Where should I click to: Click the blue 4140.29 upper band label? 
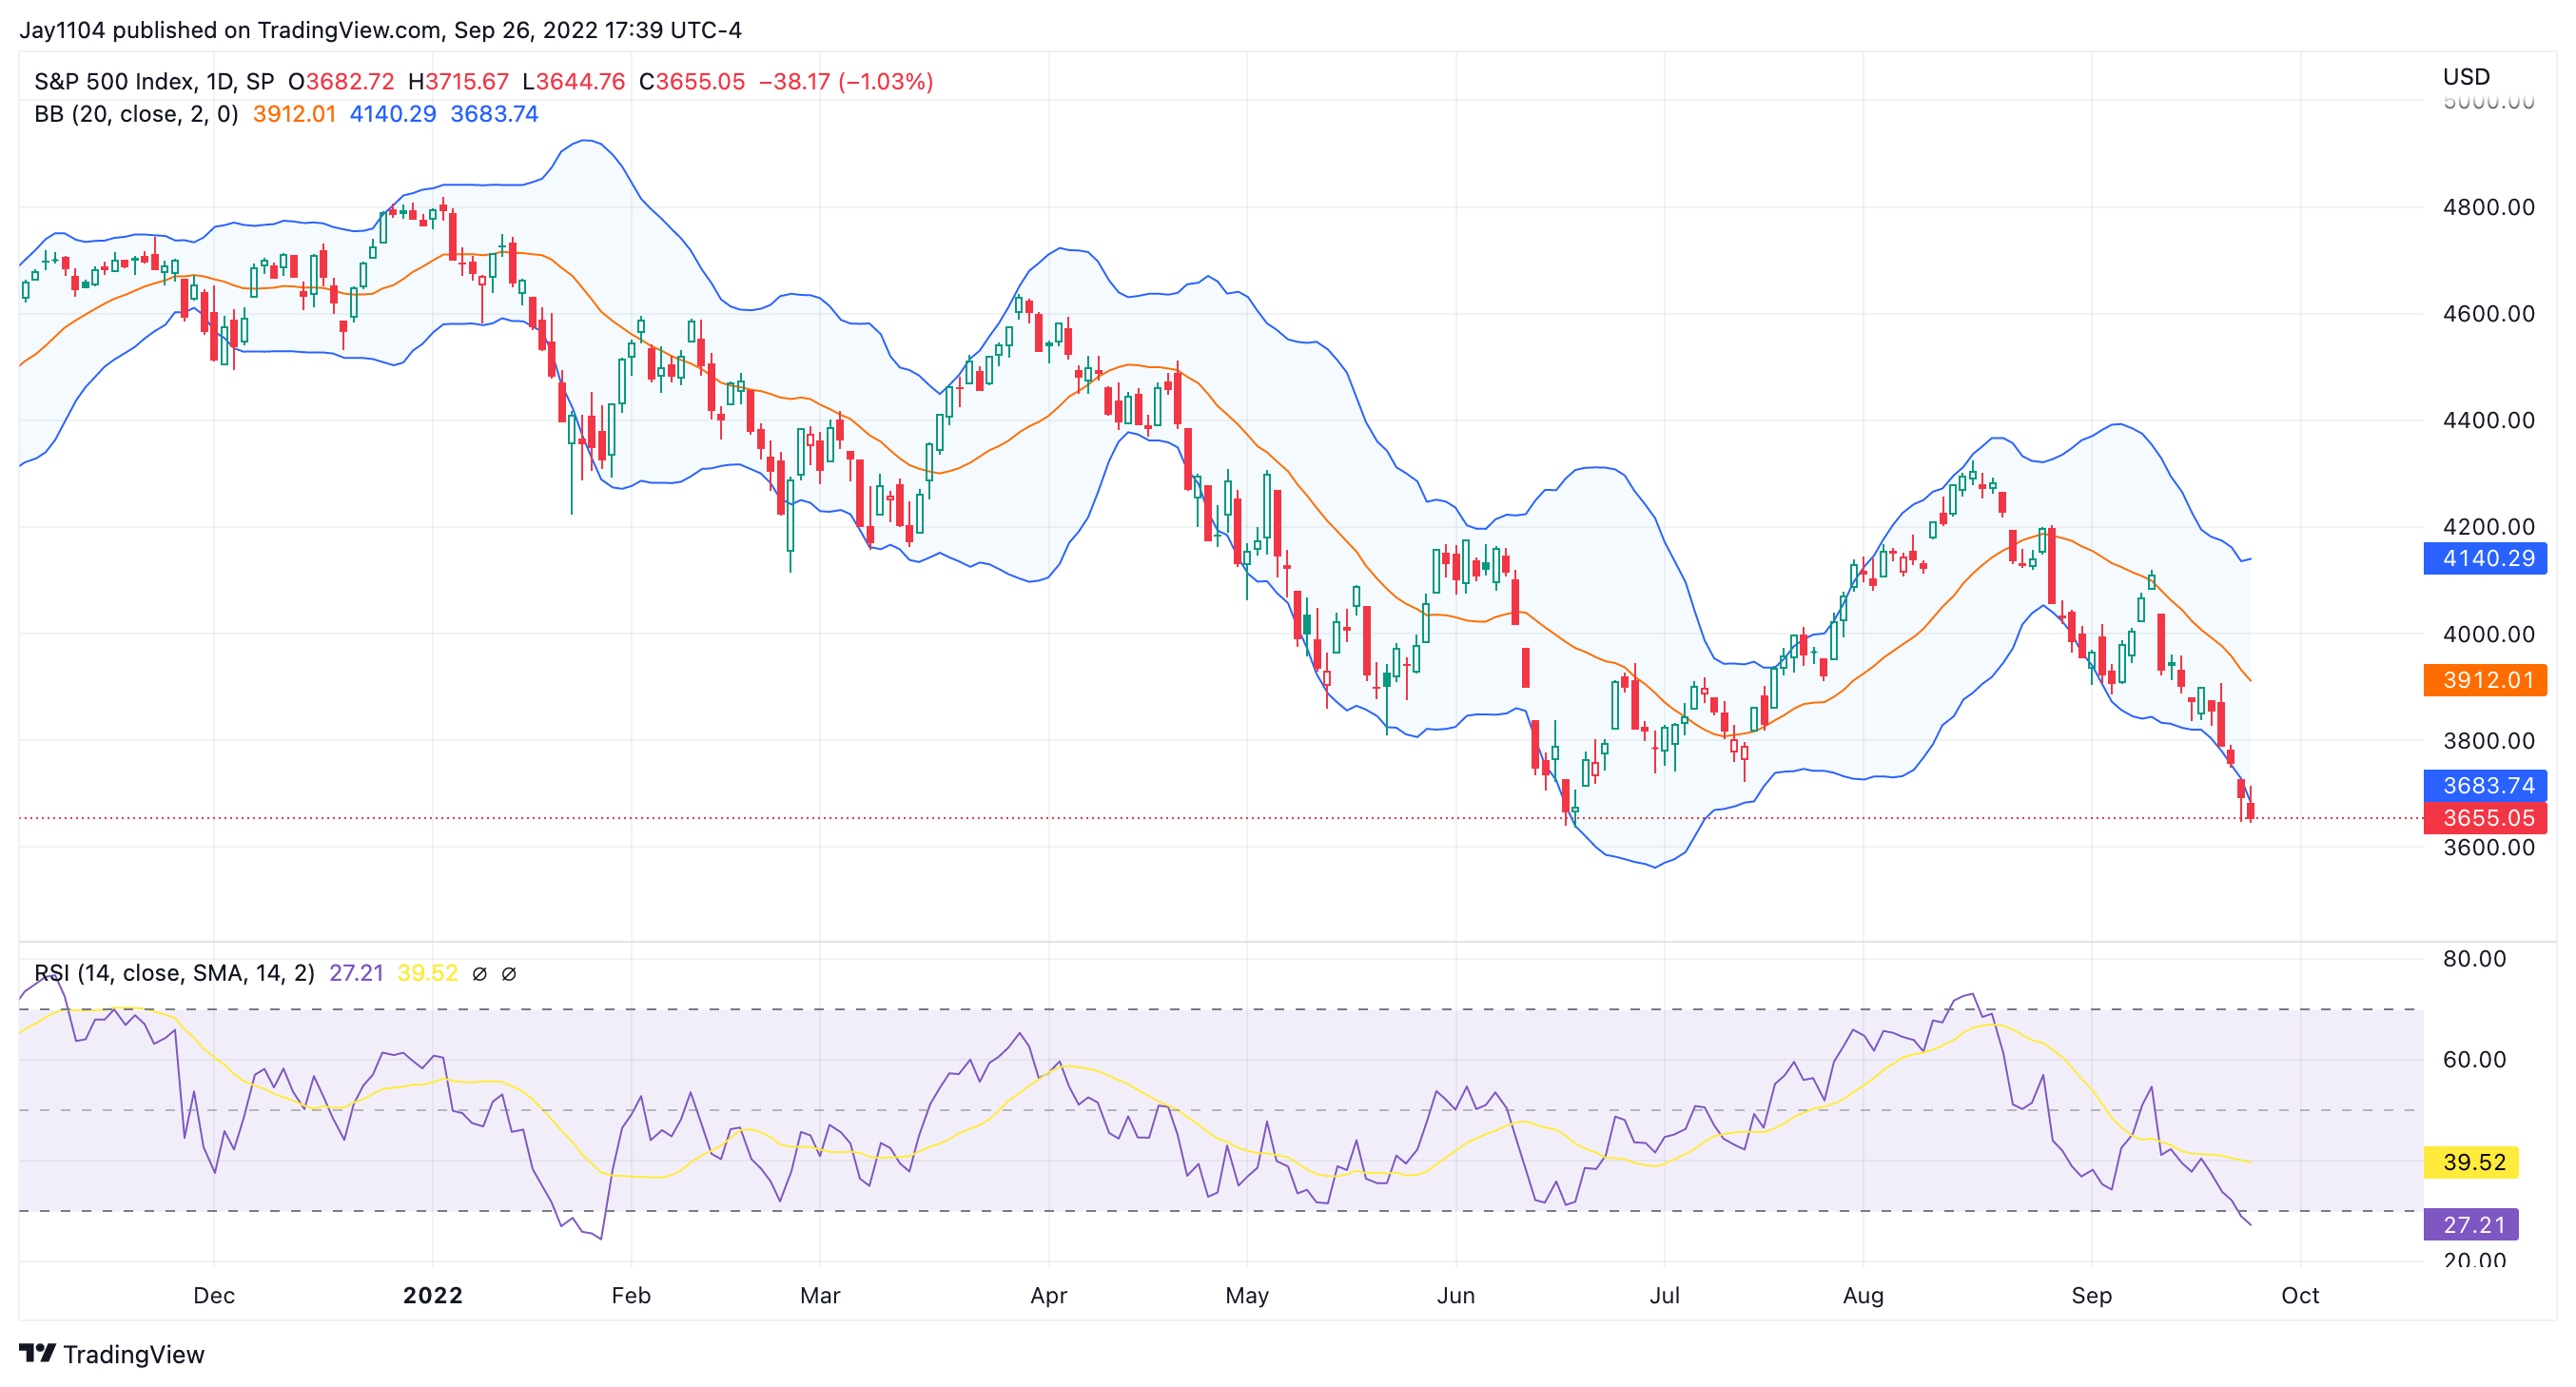2484,558
